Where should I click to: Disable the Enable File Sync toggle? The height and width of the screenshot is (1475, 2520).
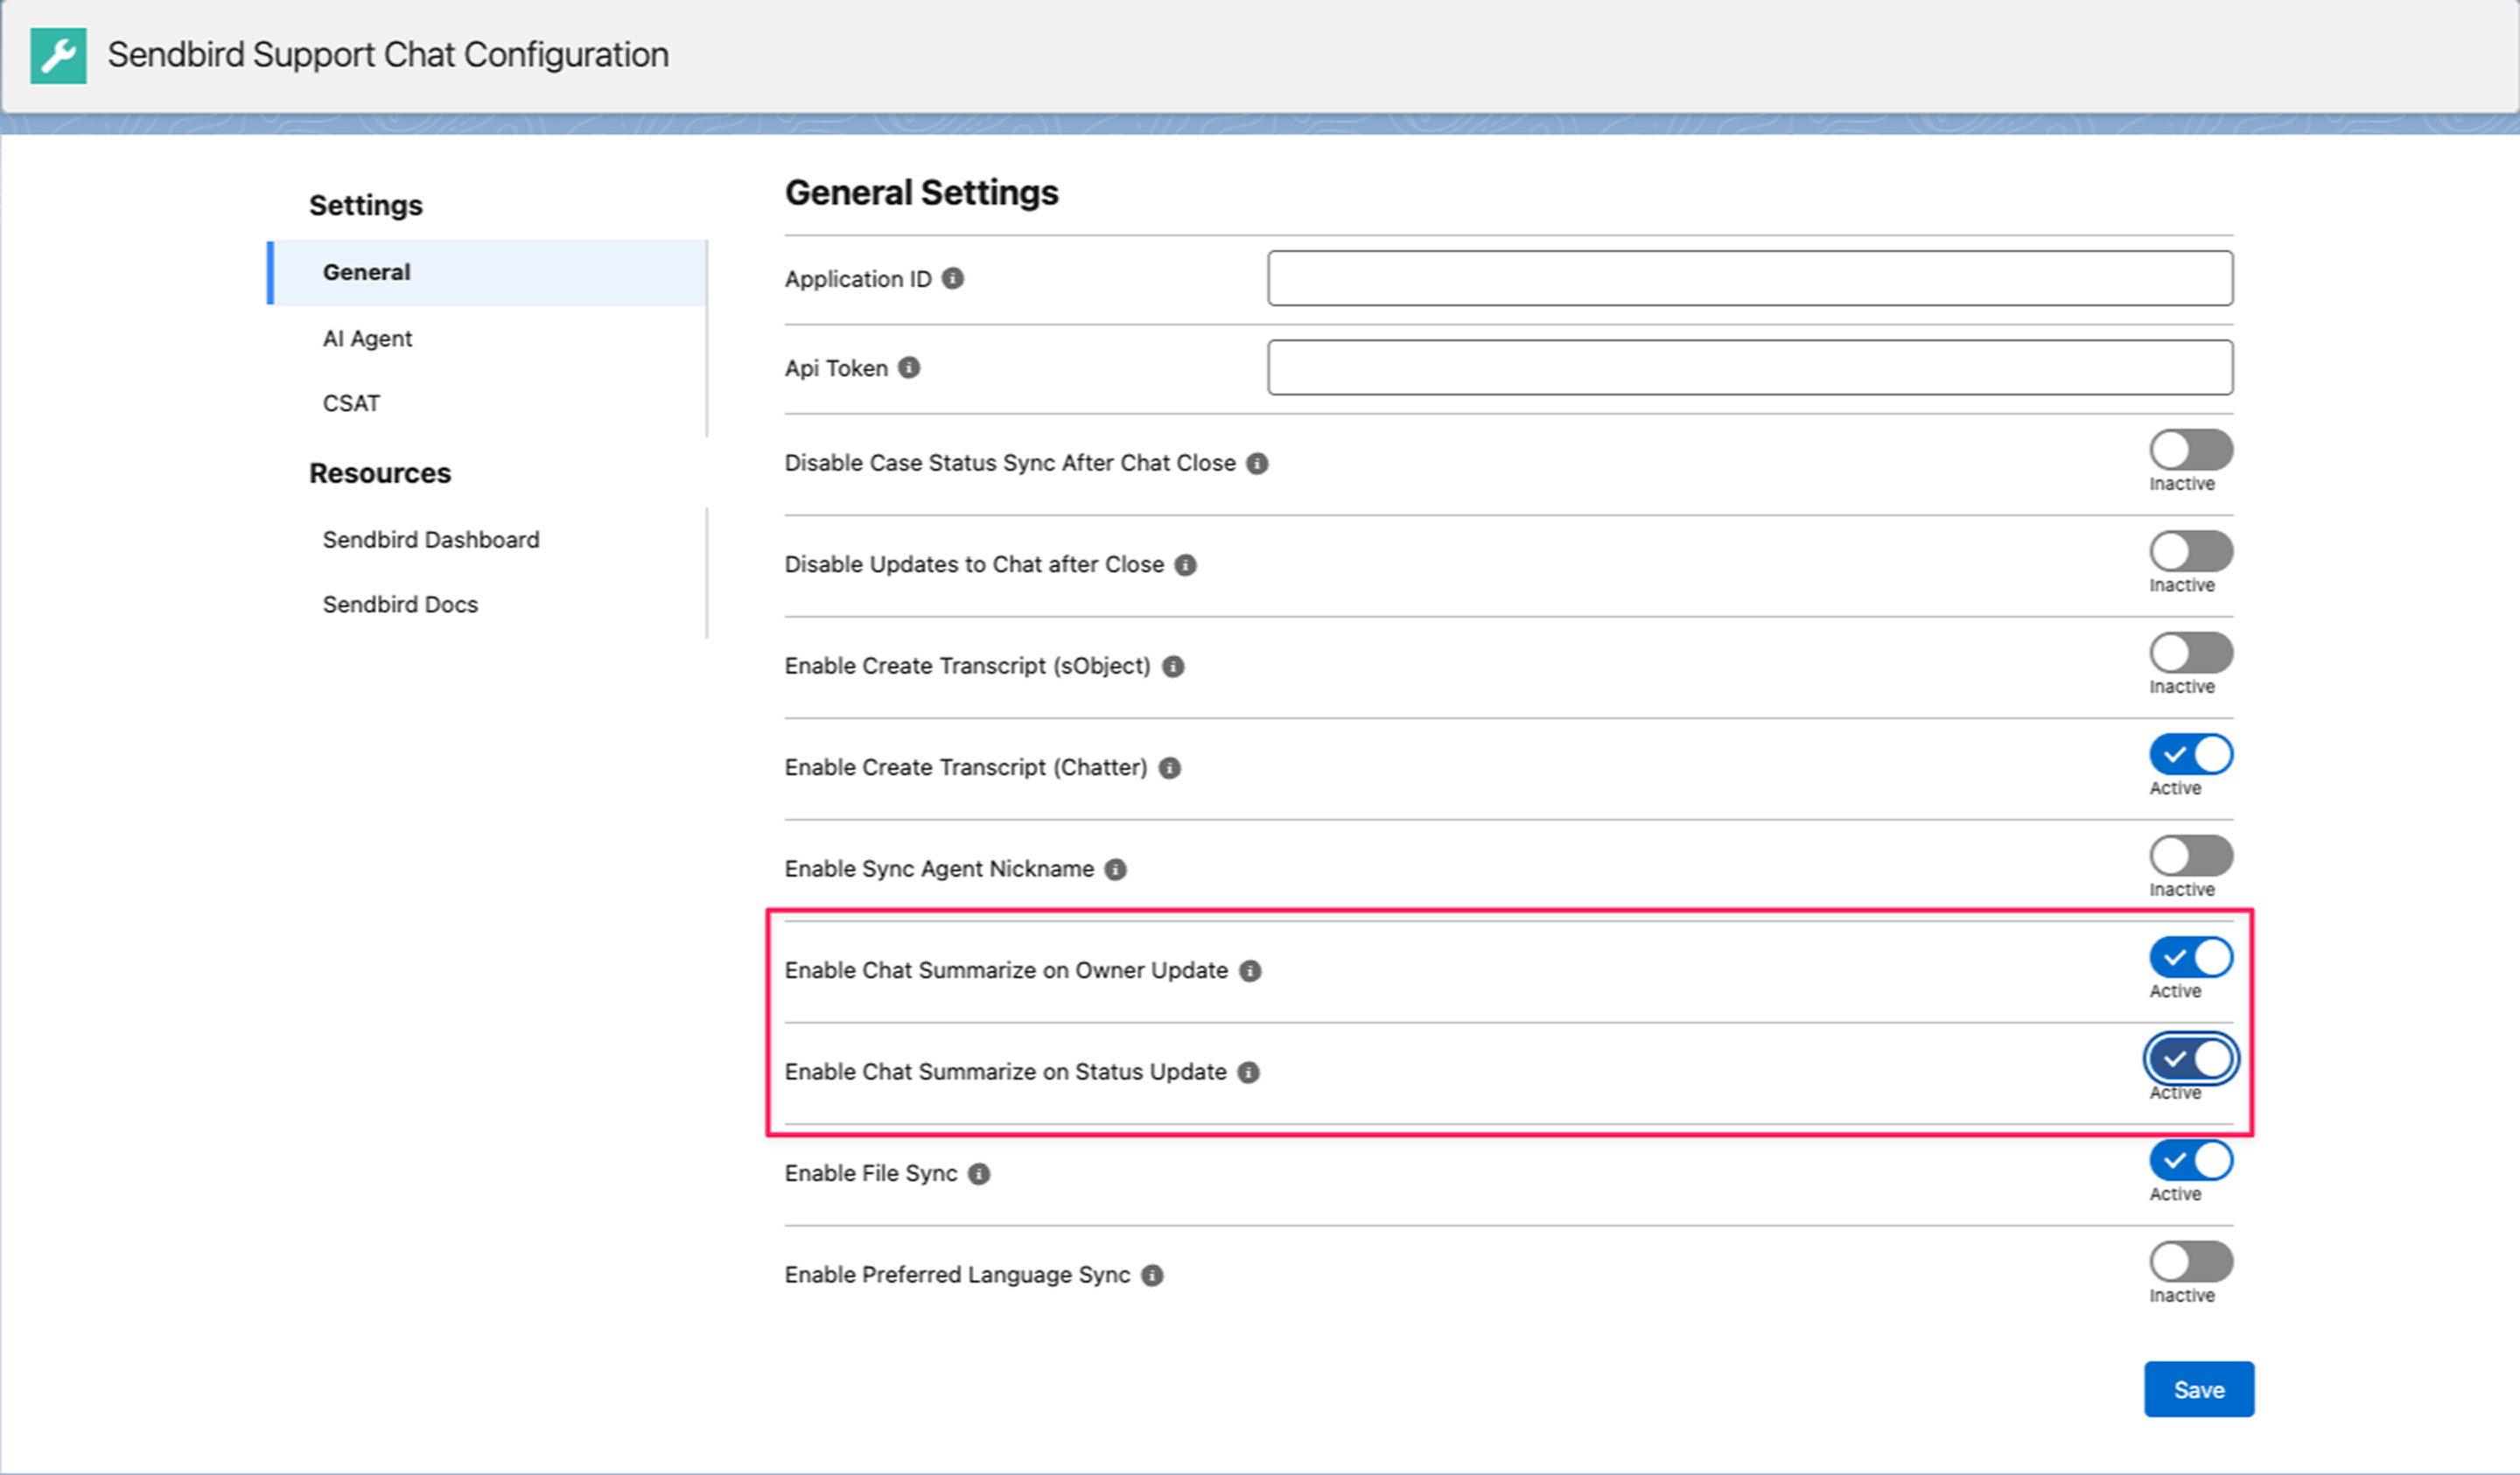pos(2191,1160)
